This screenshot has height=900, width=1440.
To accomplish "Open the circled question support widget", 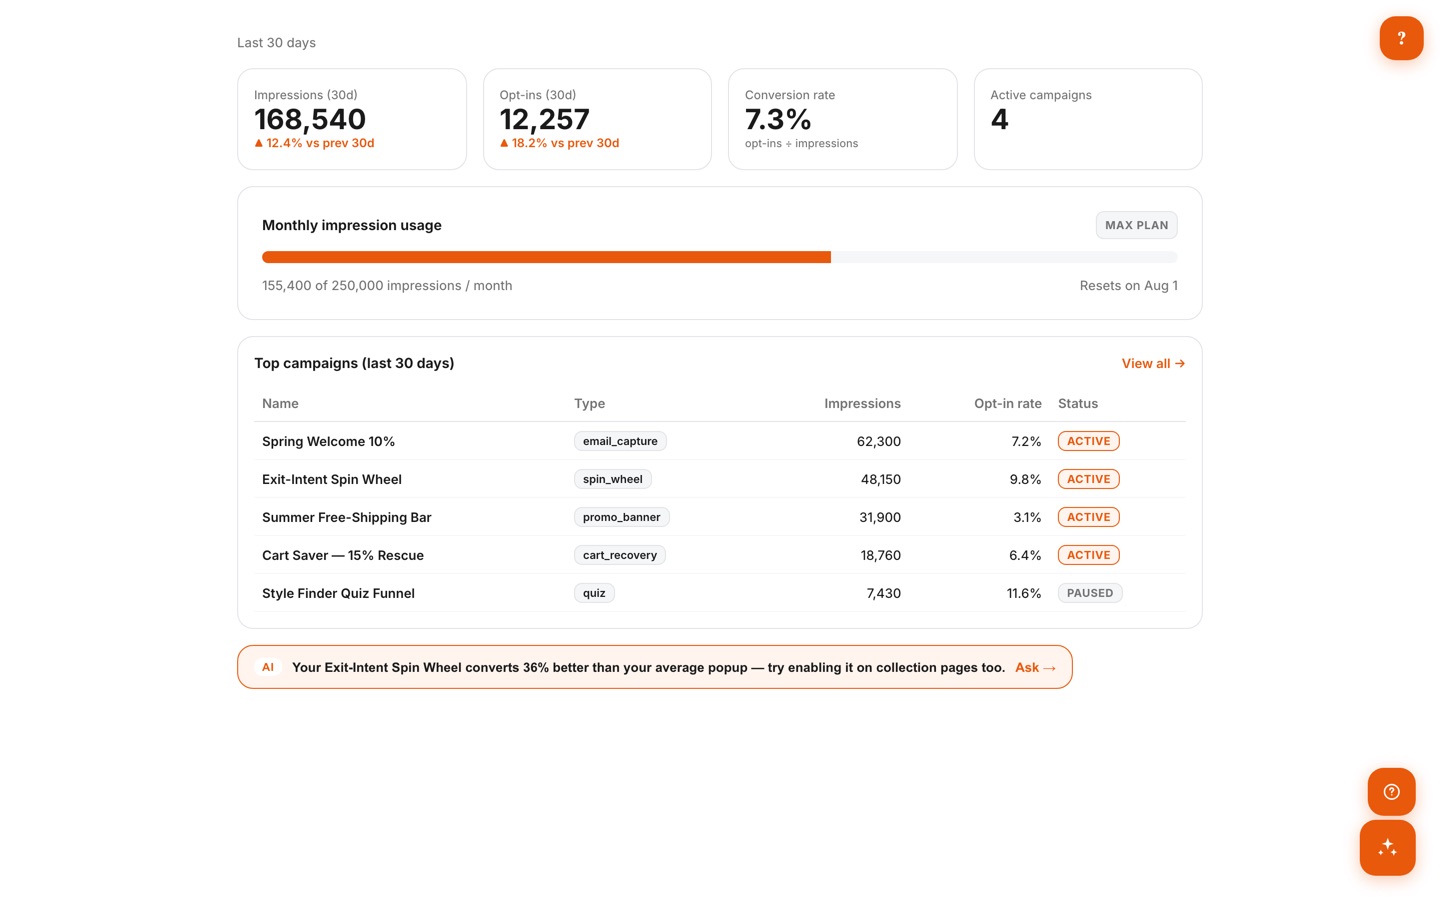I will [1391, 792].
